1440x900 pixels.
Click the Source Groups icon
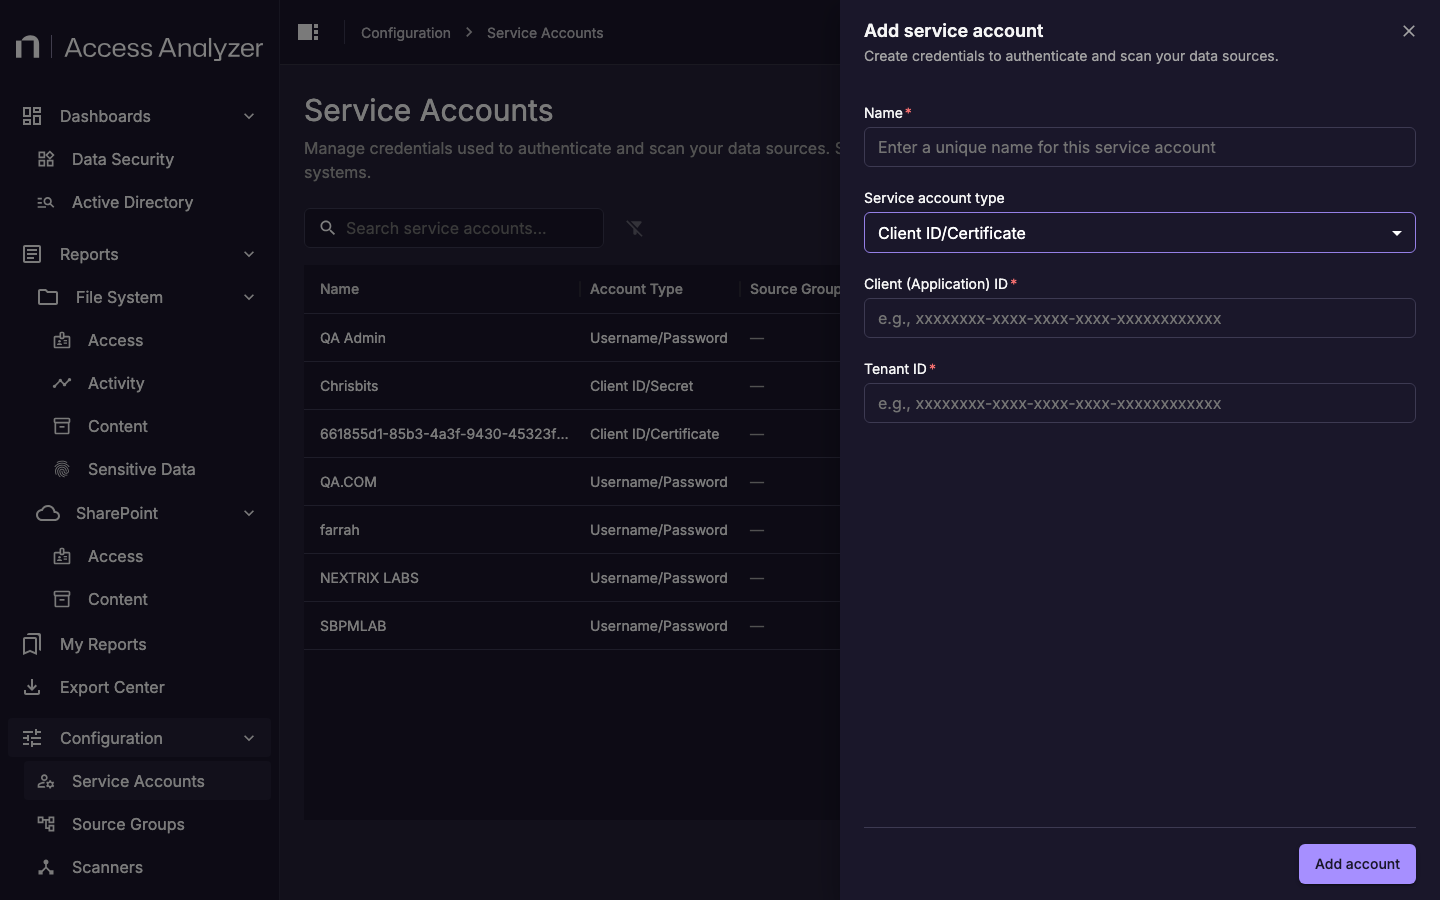click(x=45, y=824)
